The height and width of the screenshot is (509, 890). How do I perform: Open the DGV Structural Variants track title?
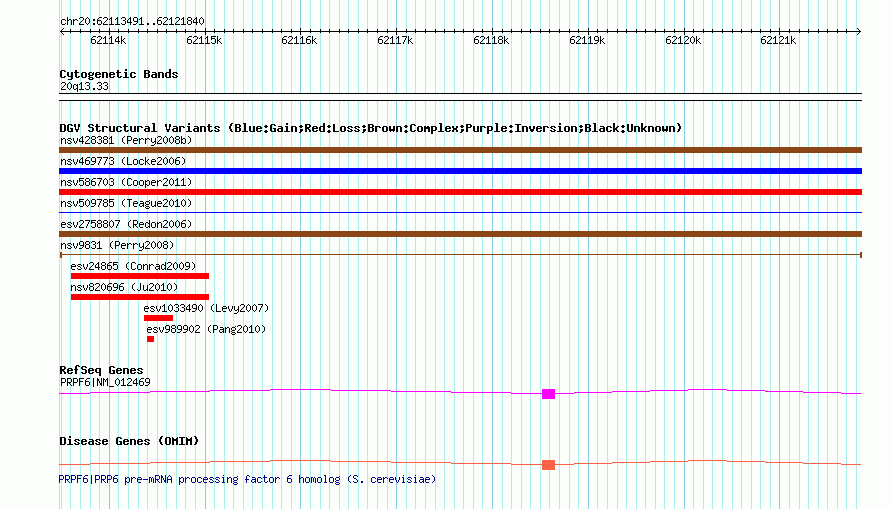coord(371,128)
